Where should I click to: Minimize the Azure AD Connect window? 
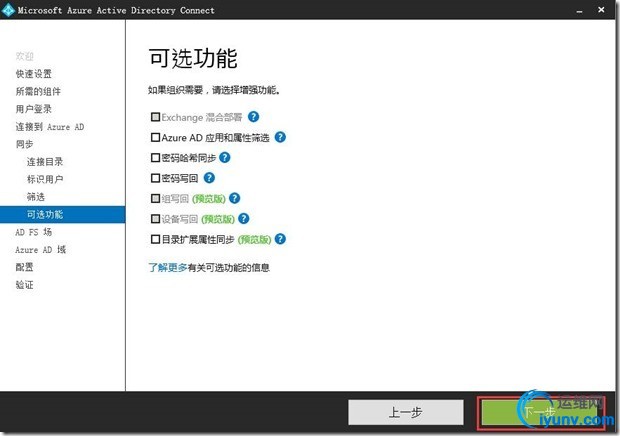point(579,11)
